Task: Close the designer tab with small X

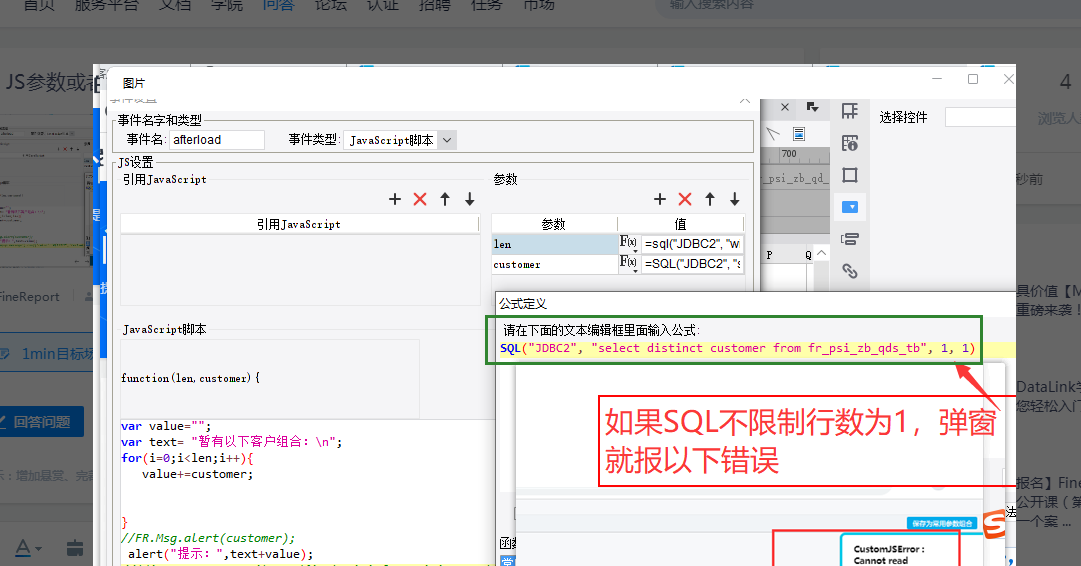Action: pos(785,107)
